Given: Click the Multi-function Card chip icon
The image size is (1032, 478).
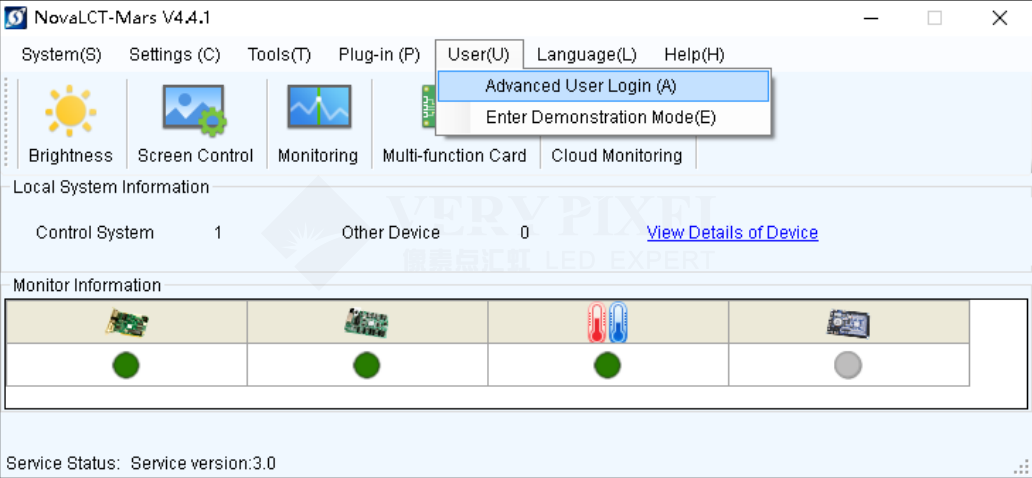Looking at the screenshot, I should pos(428,107).
